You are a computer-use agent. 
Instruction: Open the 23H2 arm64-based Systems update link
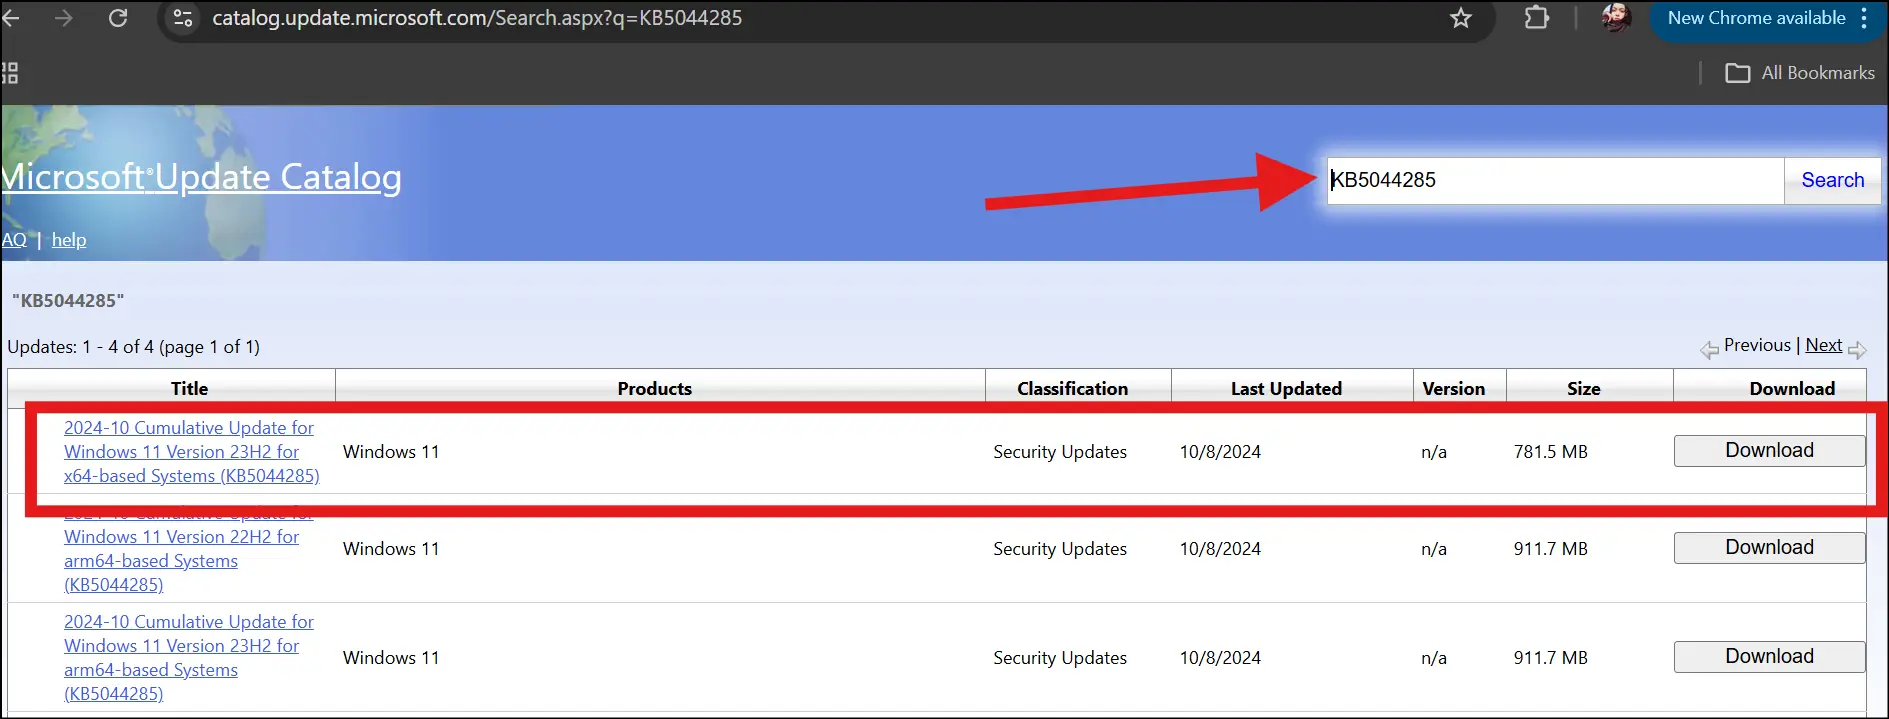(x=189, y=658)
